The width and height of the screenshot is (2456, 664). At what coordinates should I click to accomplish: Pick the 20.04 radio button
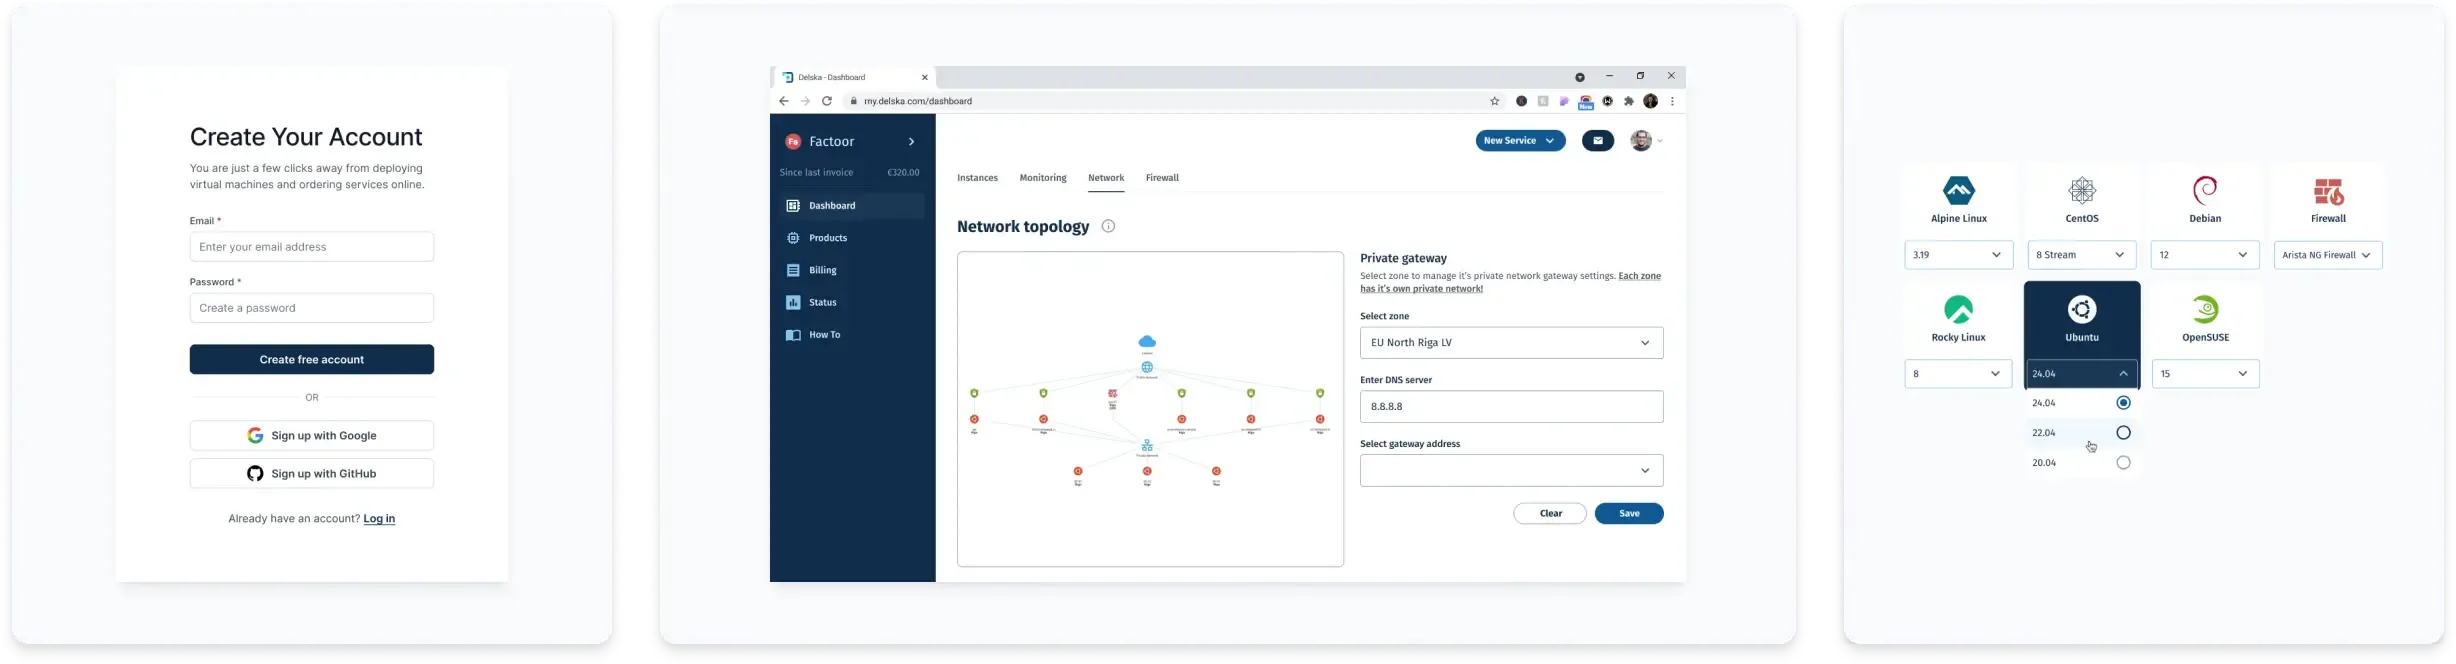pyautogui.click(x=2123, y=463)
